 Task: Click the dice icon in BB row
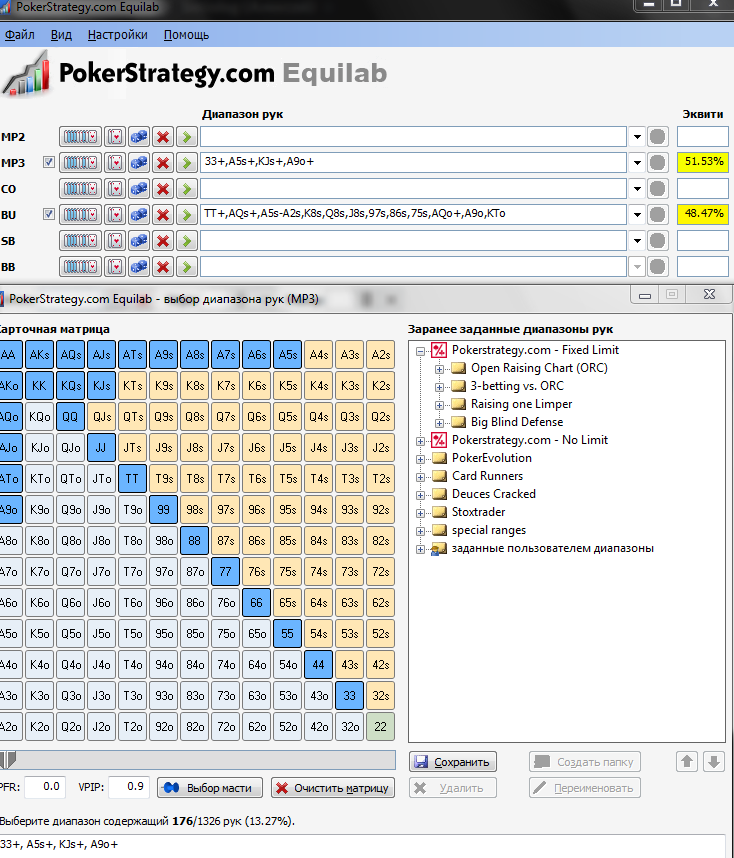coord(139,267)
